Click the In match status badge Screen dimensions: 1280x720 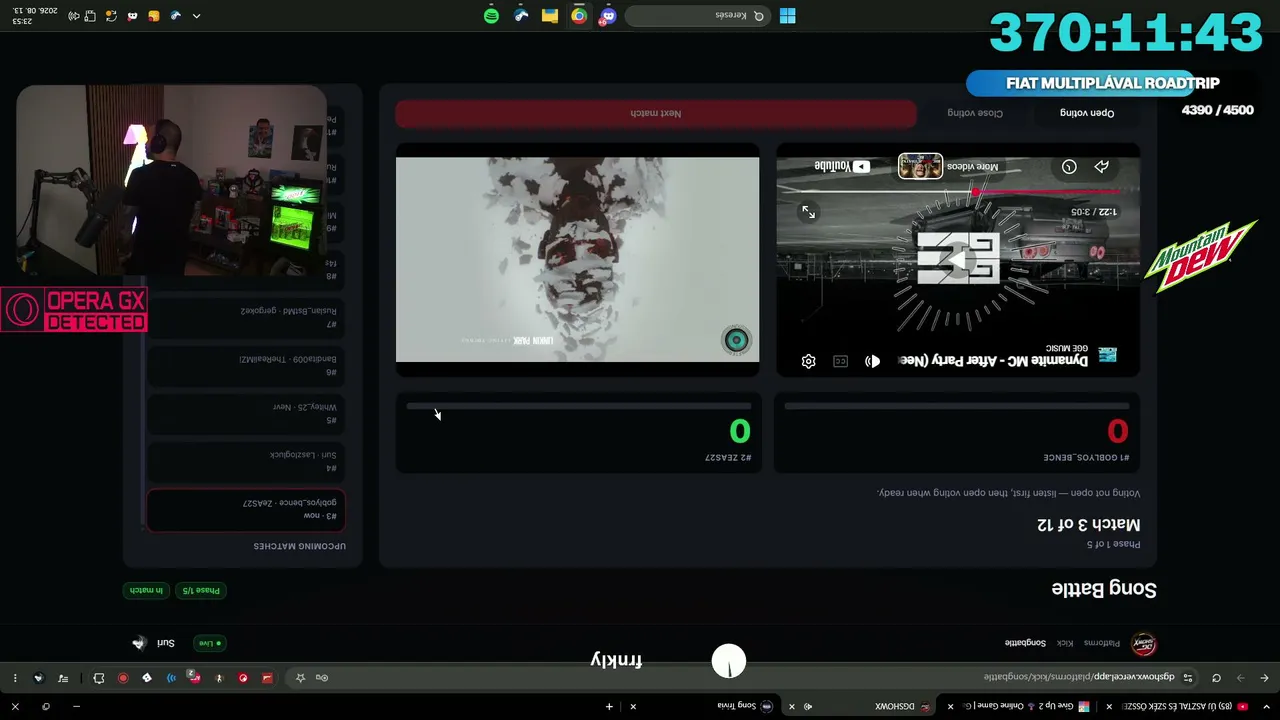tap(146, 591)
